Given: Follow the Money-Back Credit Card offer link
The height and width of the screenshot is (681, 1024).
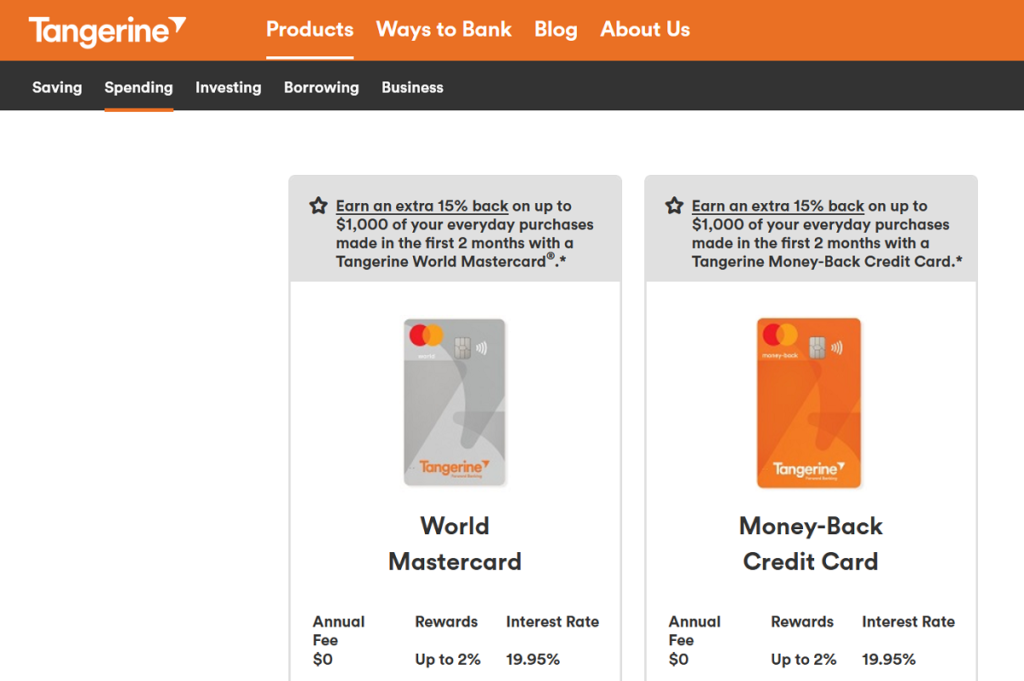Looking at the screenshot, I should point(778,205).
